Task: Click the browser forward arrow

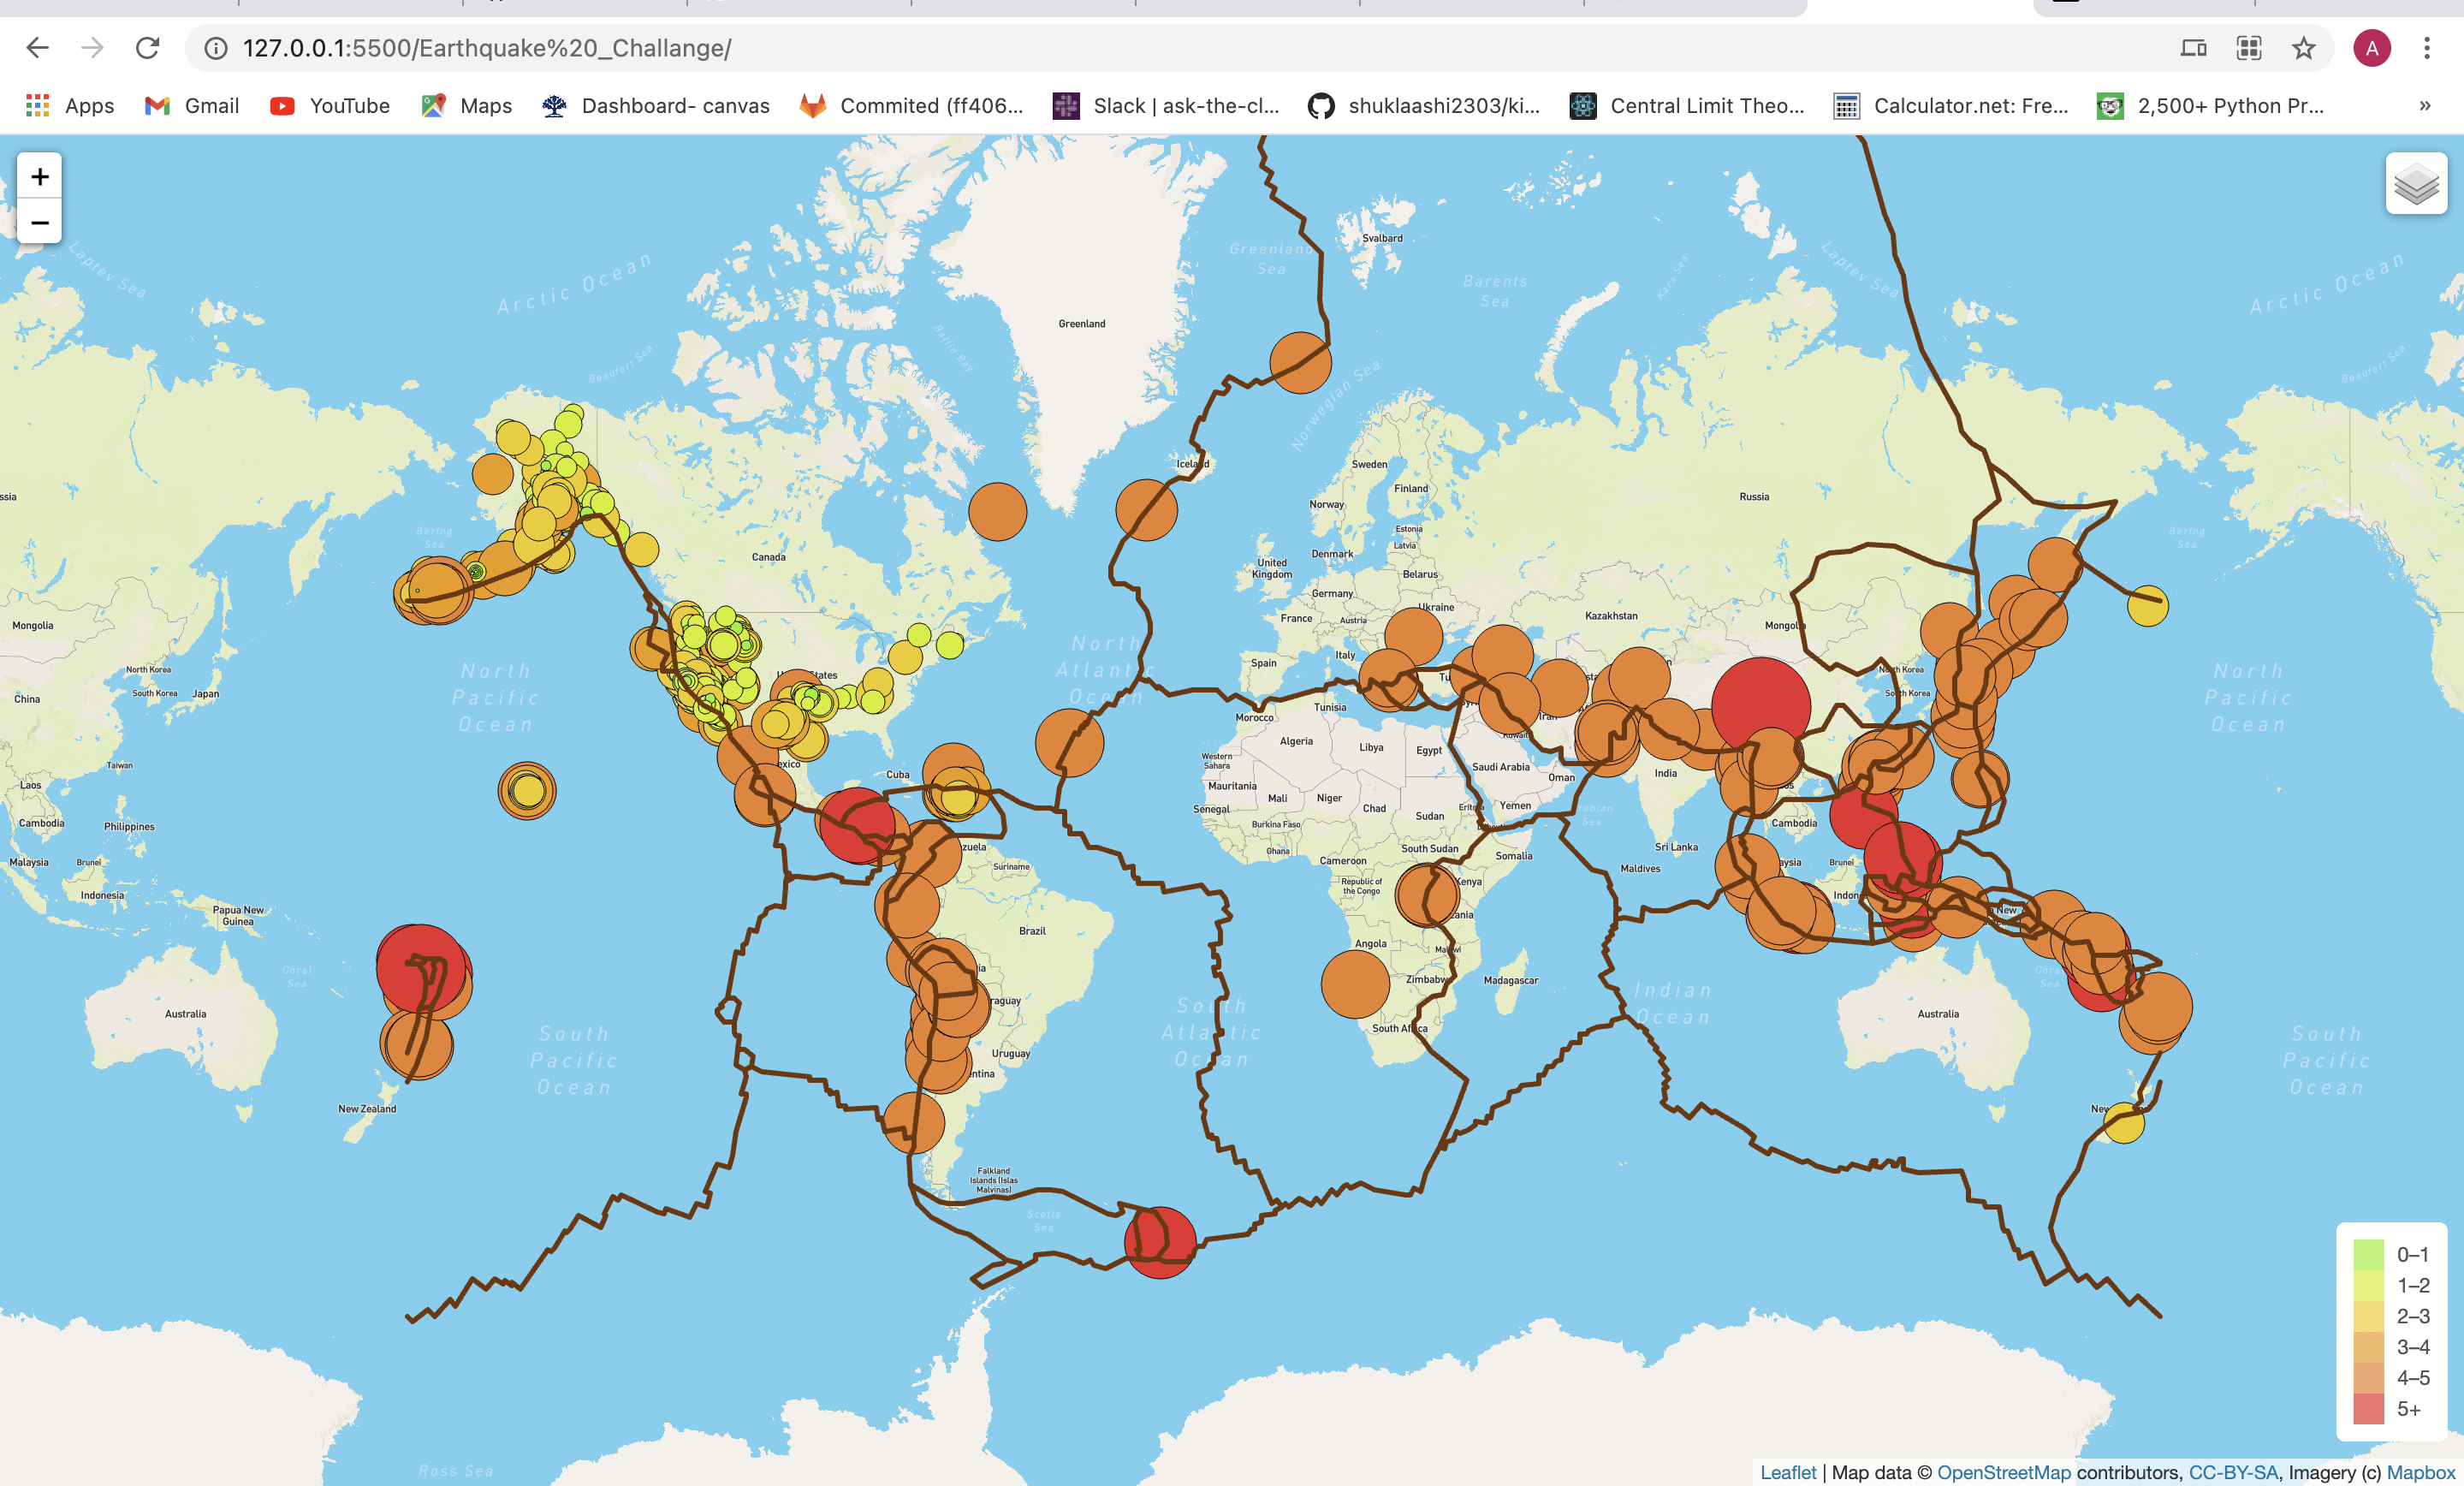Action: (93, 47)
